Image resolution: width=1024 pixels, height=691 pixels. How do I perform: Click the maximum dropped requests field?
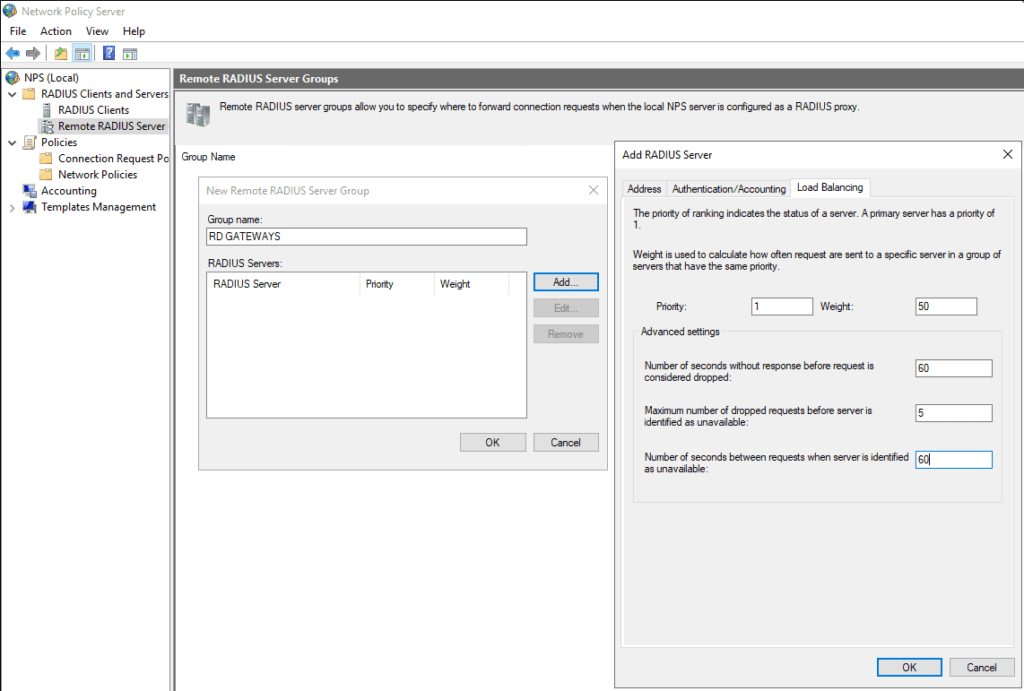pos(953,413)
